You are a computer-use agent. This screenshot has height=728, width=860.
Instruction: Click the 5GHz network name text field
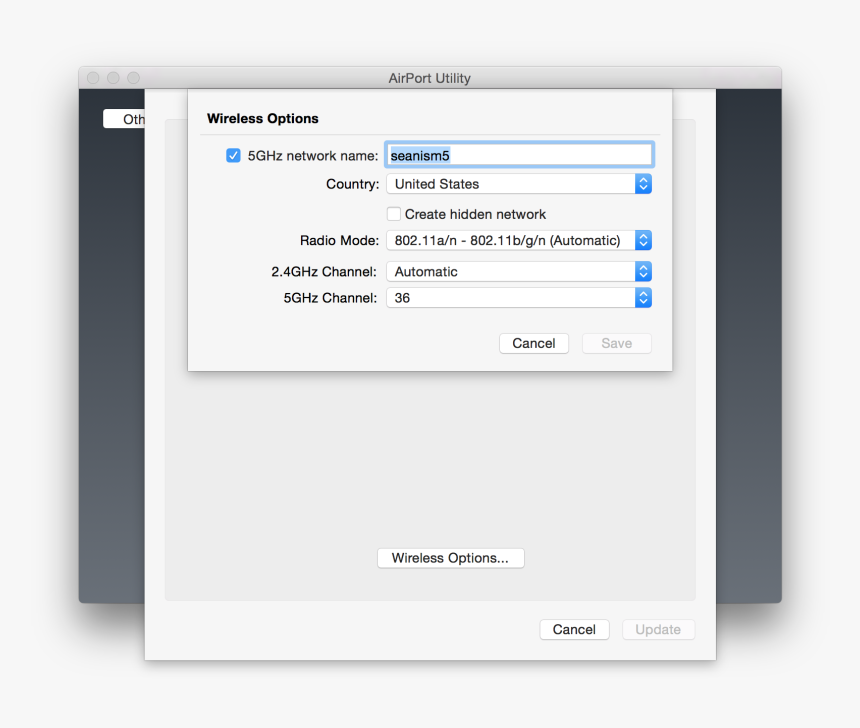519,155
